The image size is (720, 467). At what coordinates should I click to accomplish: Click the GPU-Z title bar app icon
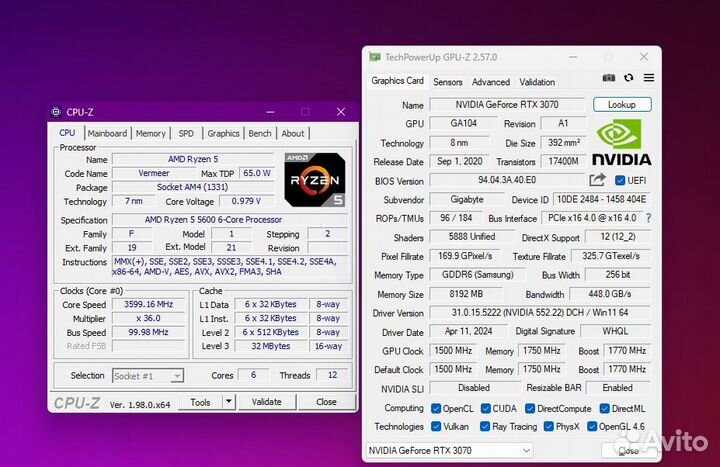pyautogui.click(x=375, y=57)
